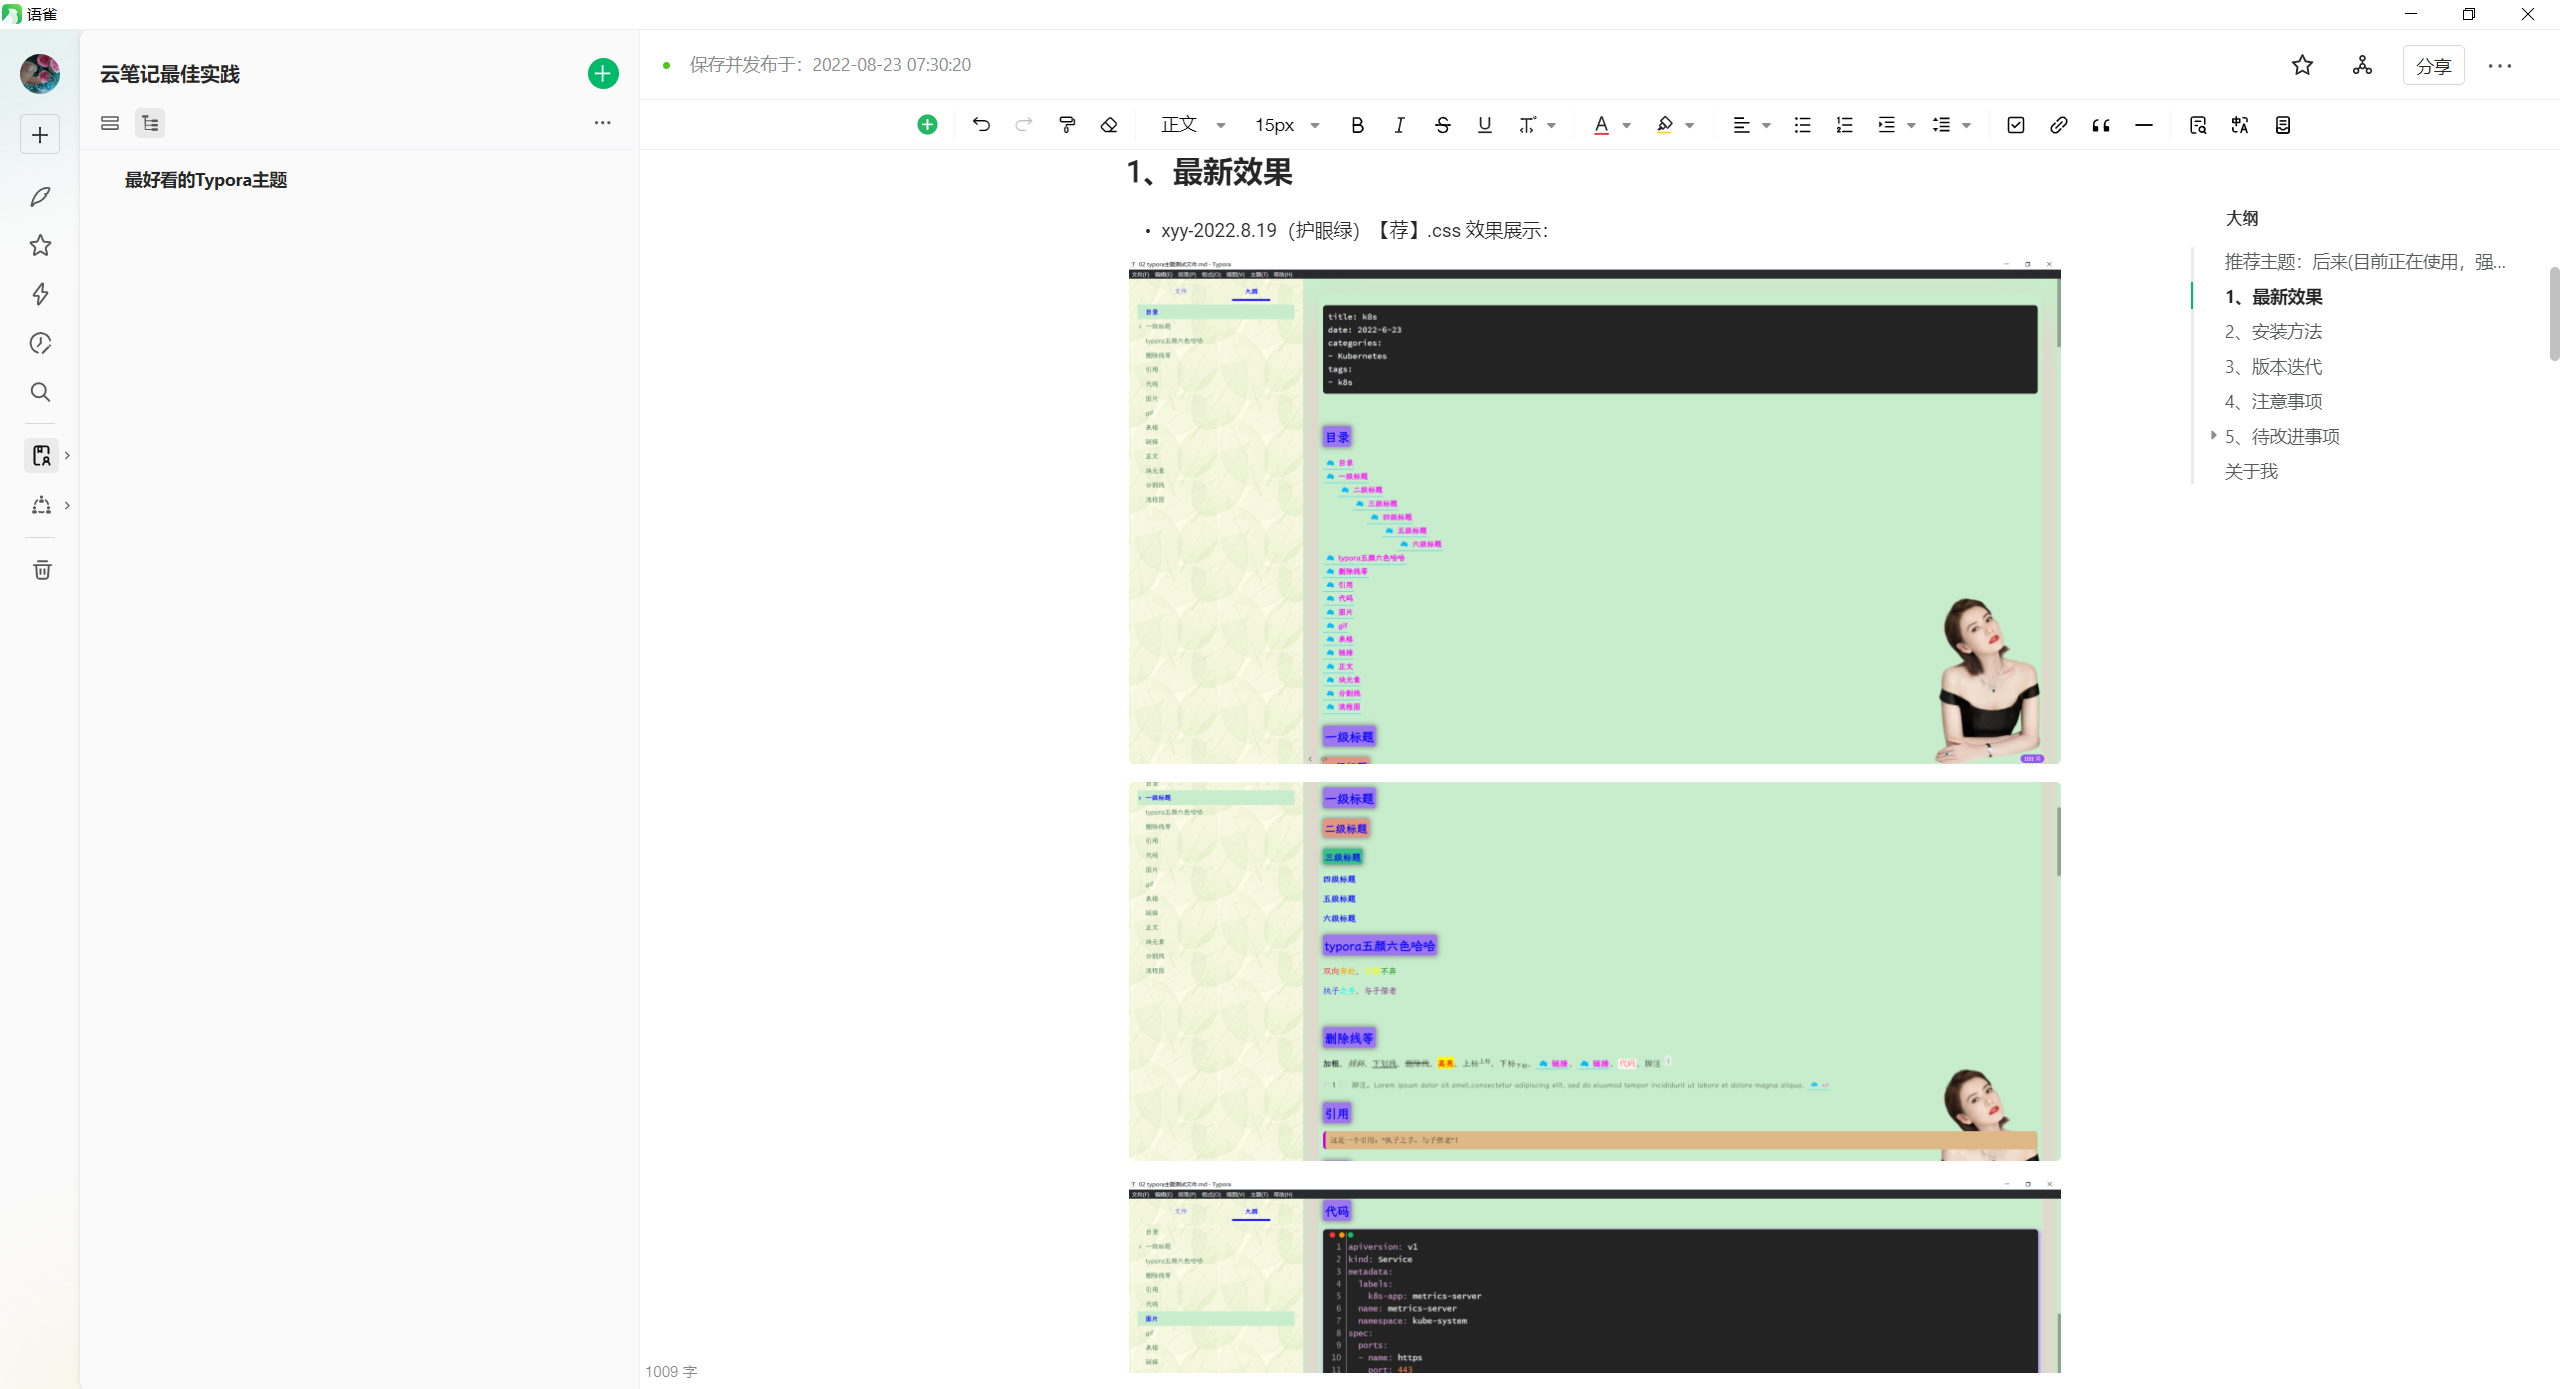The height and width of the screenshot is (1389, 2560).
Task: Click the second Typora headings screenshot
Action: coord(1594,971)
